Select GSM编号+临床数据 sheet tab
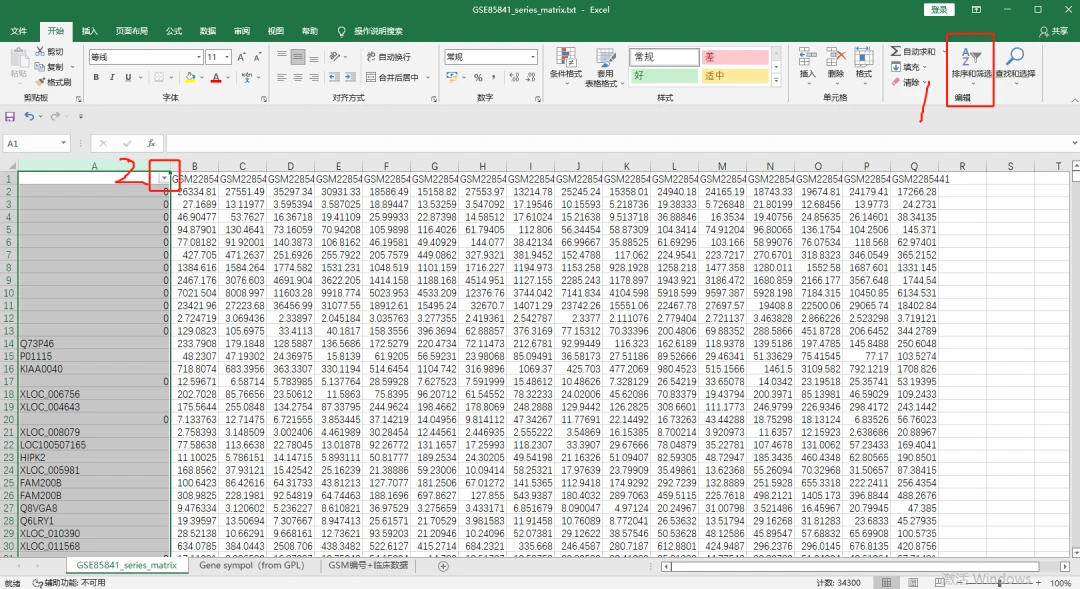This screenshot has width=1080, height=589. coord(368,565)
